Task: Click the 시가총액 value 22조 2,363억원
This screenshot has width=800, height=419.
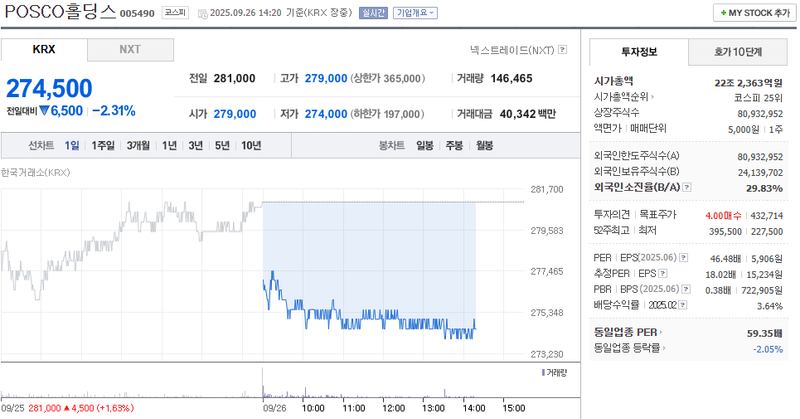Action: tap(748, 83)
